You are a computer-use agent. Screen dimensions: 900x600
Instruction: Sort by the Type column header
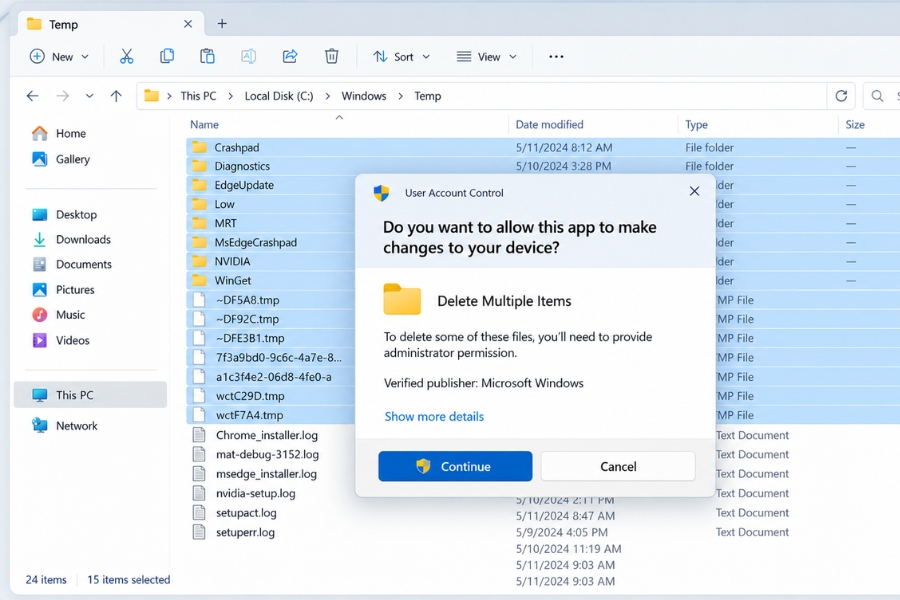click(x=696, y=124)
